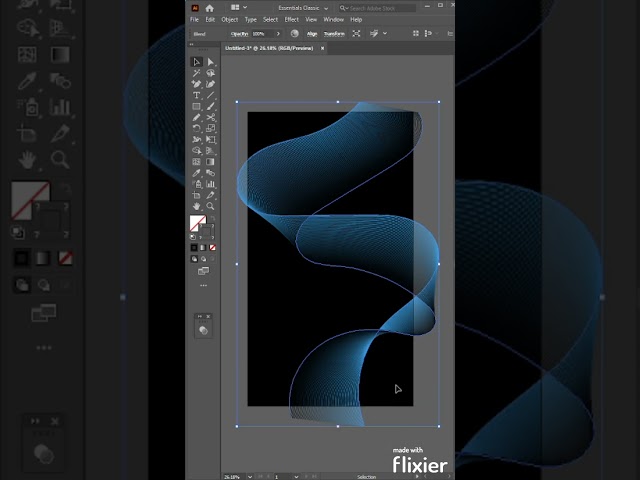Select the Rotate tool

click(196, 129)
